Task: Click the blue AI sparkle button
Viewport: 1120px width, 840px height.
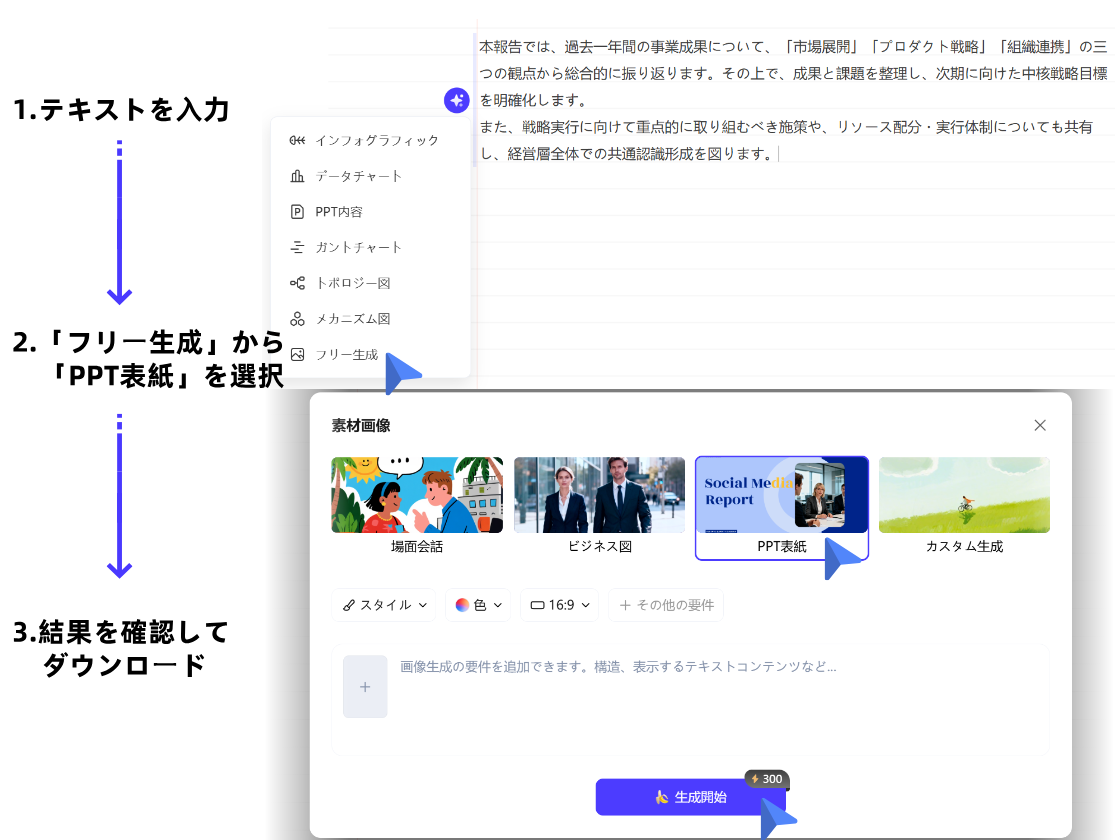Action: point(457,100)
